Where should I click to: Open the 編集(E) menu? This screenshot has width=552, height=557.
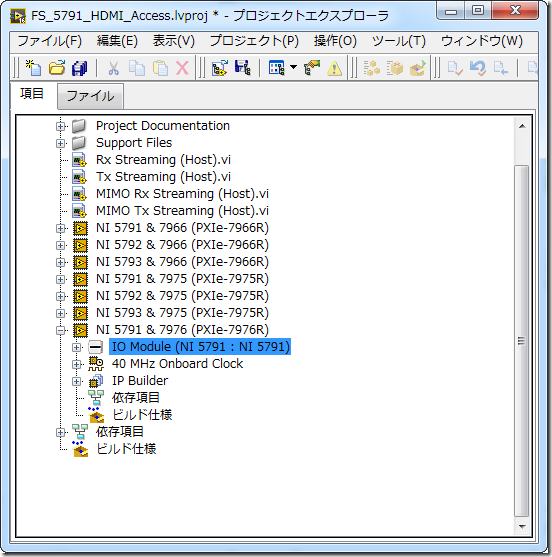[x=117, y=41]
